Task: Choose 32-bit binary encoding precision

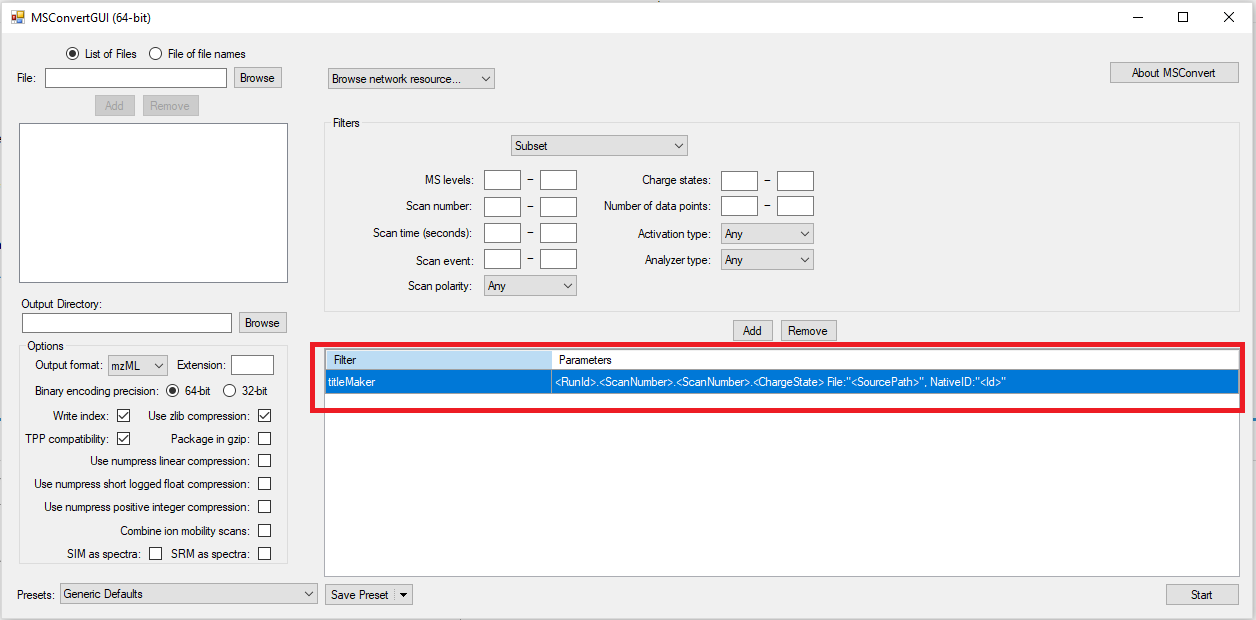Action: point(229,391)
